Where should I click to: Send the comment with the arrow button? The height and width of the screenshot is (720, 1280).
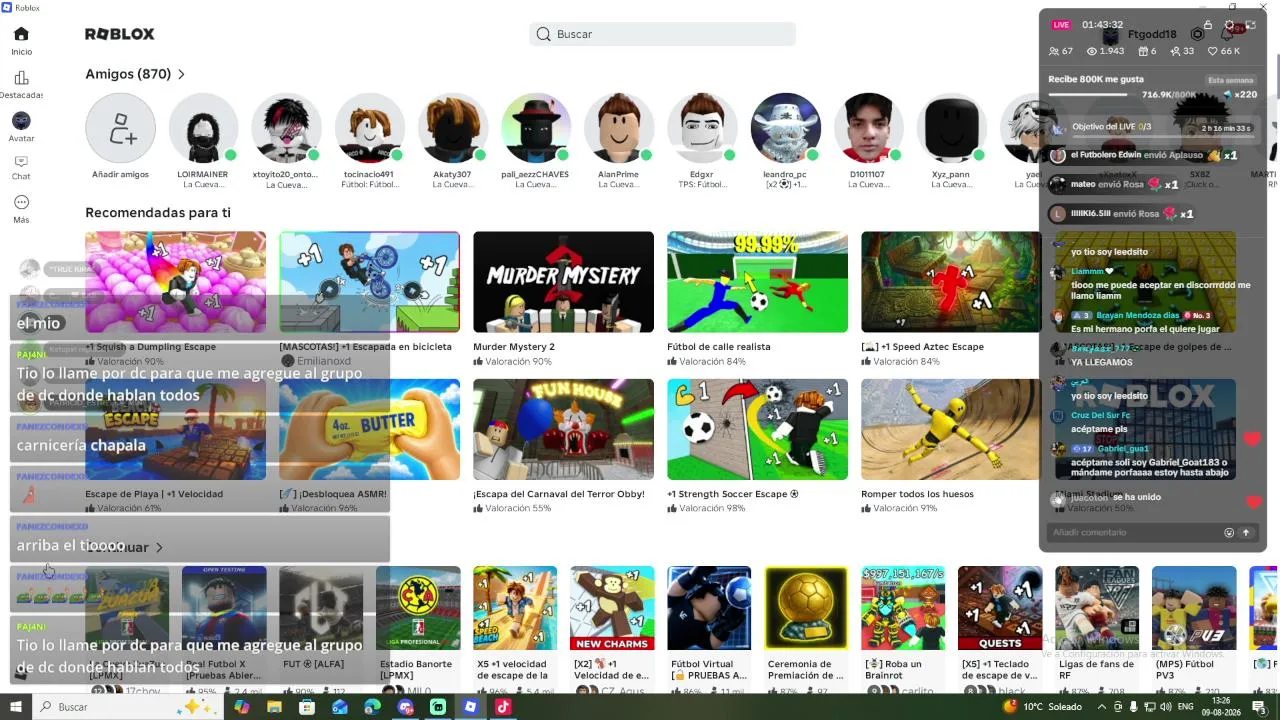pos(1246,532)
